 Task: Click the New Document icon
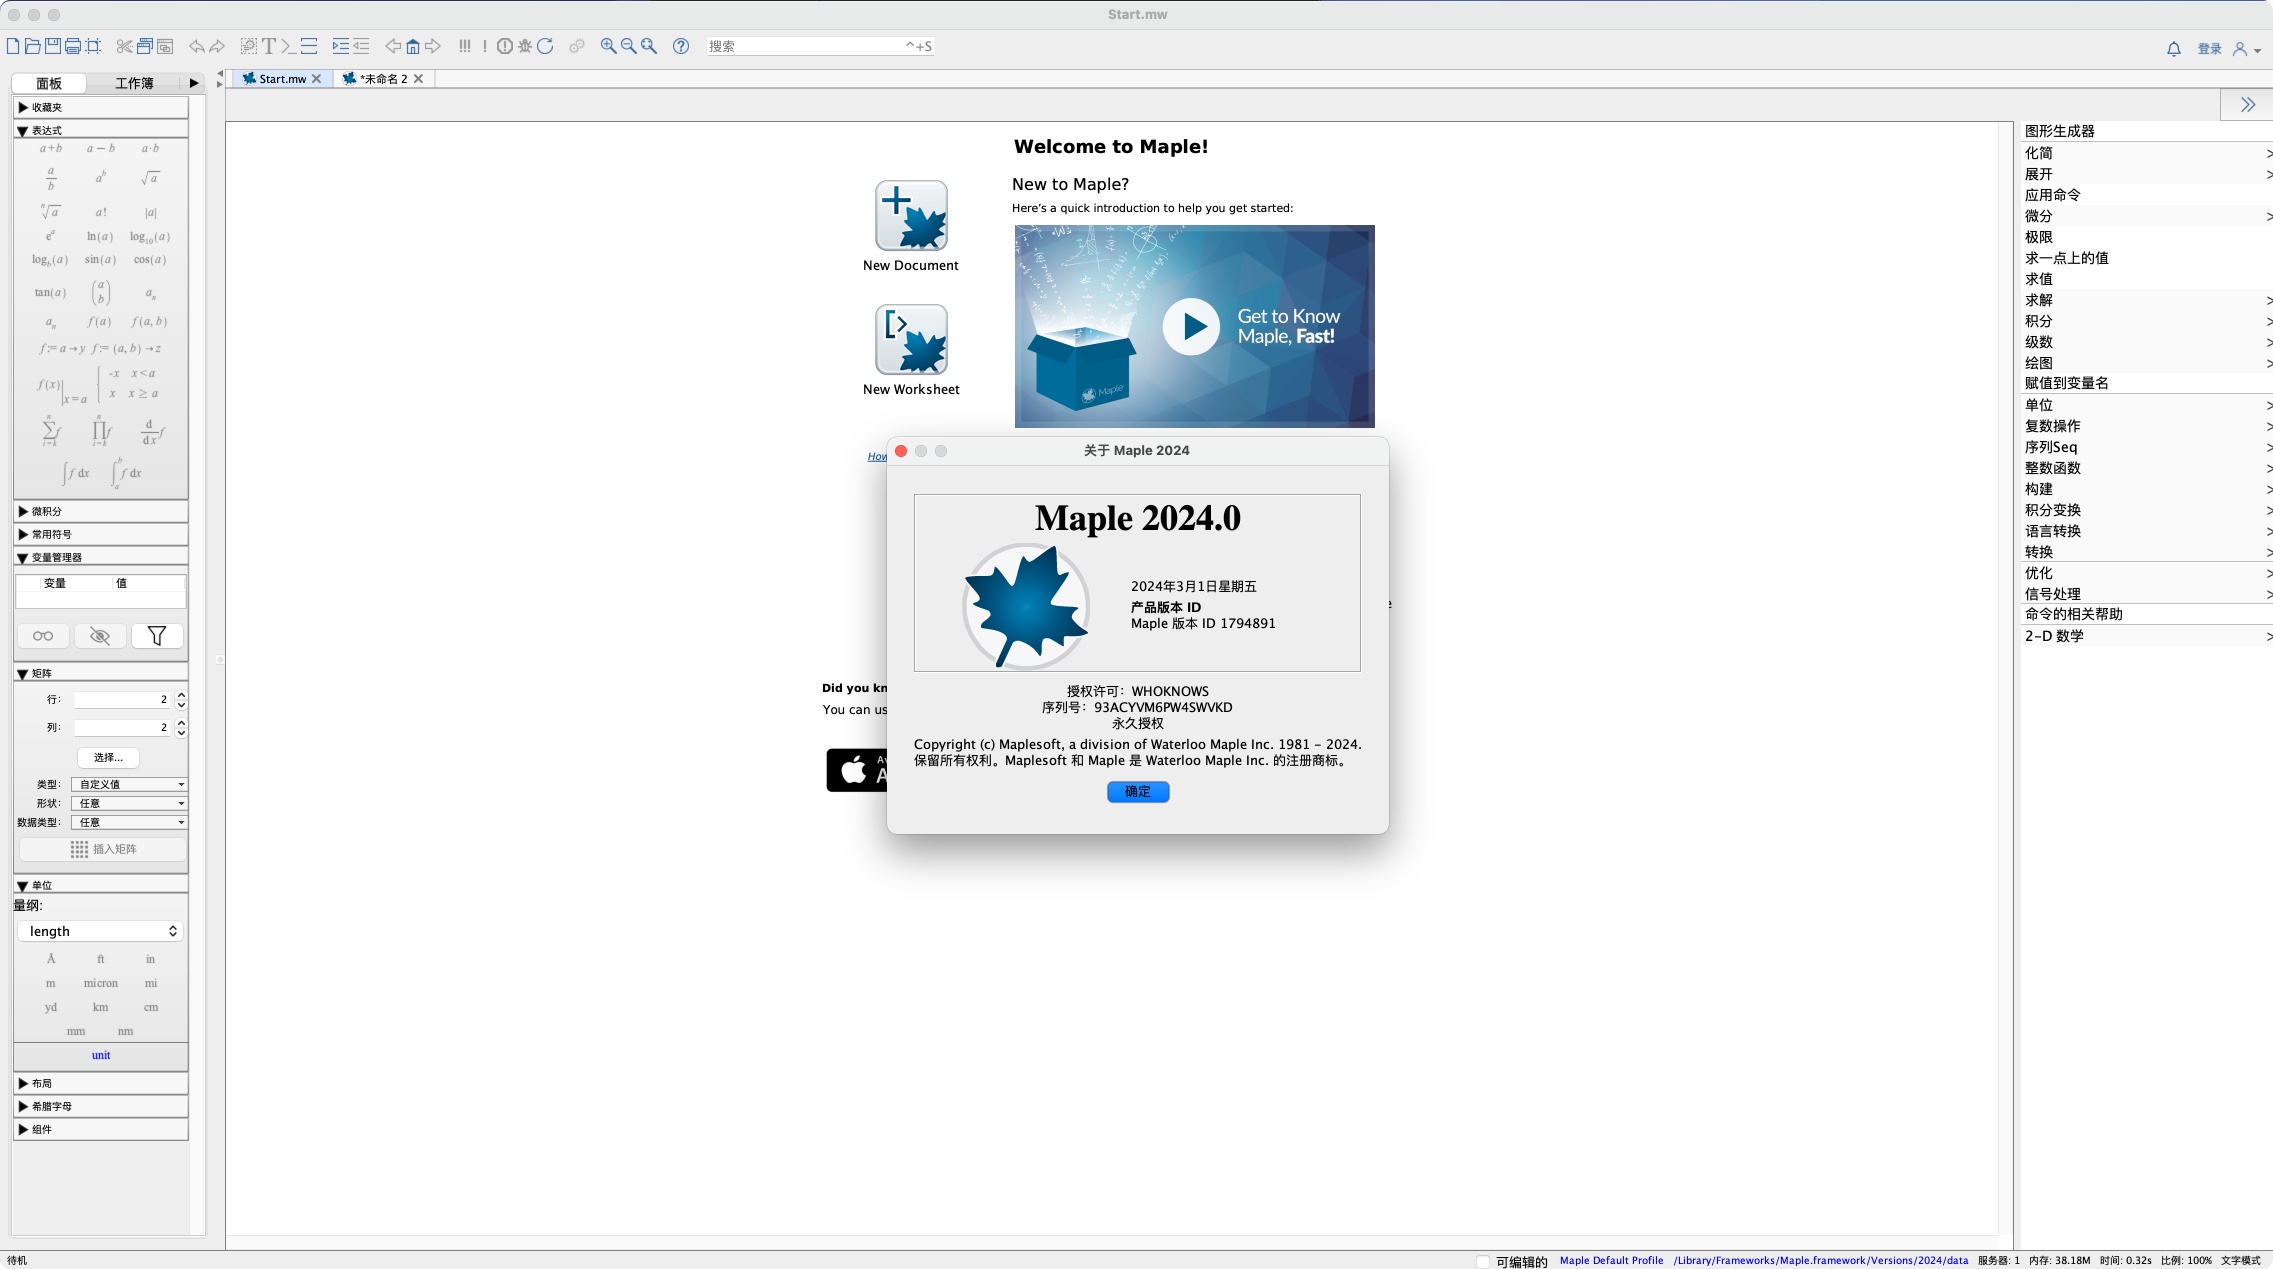coord(911,216)
